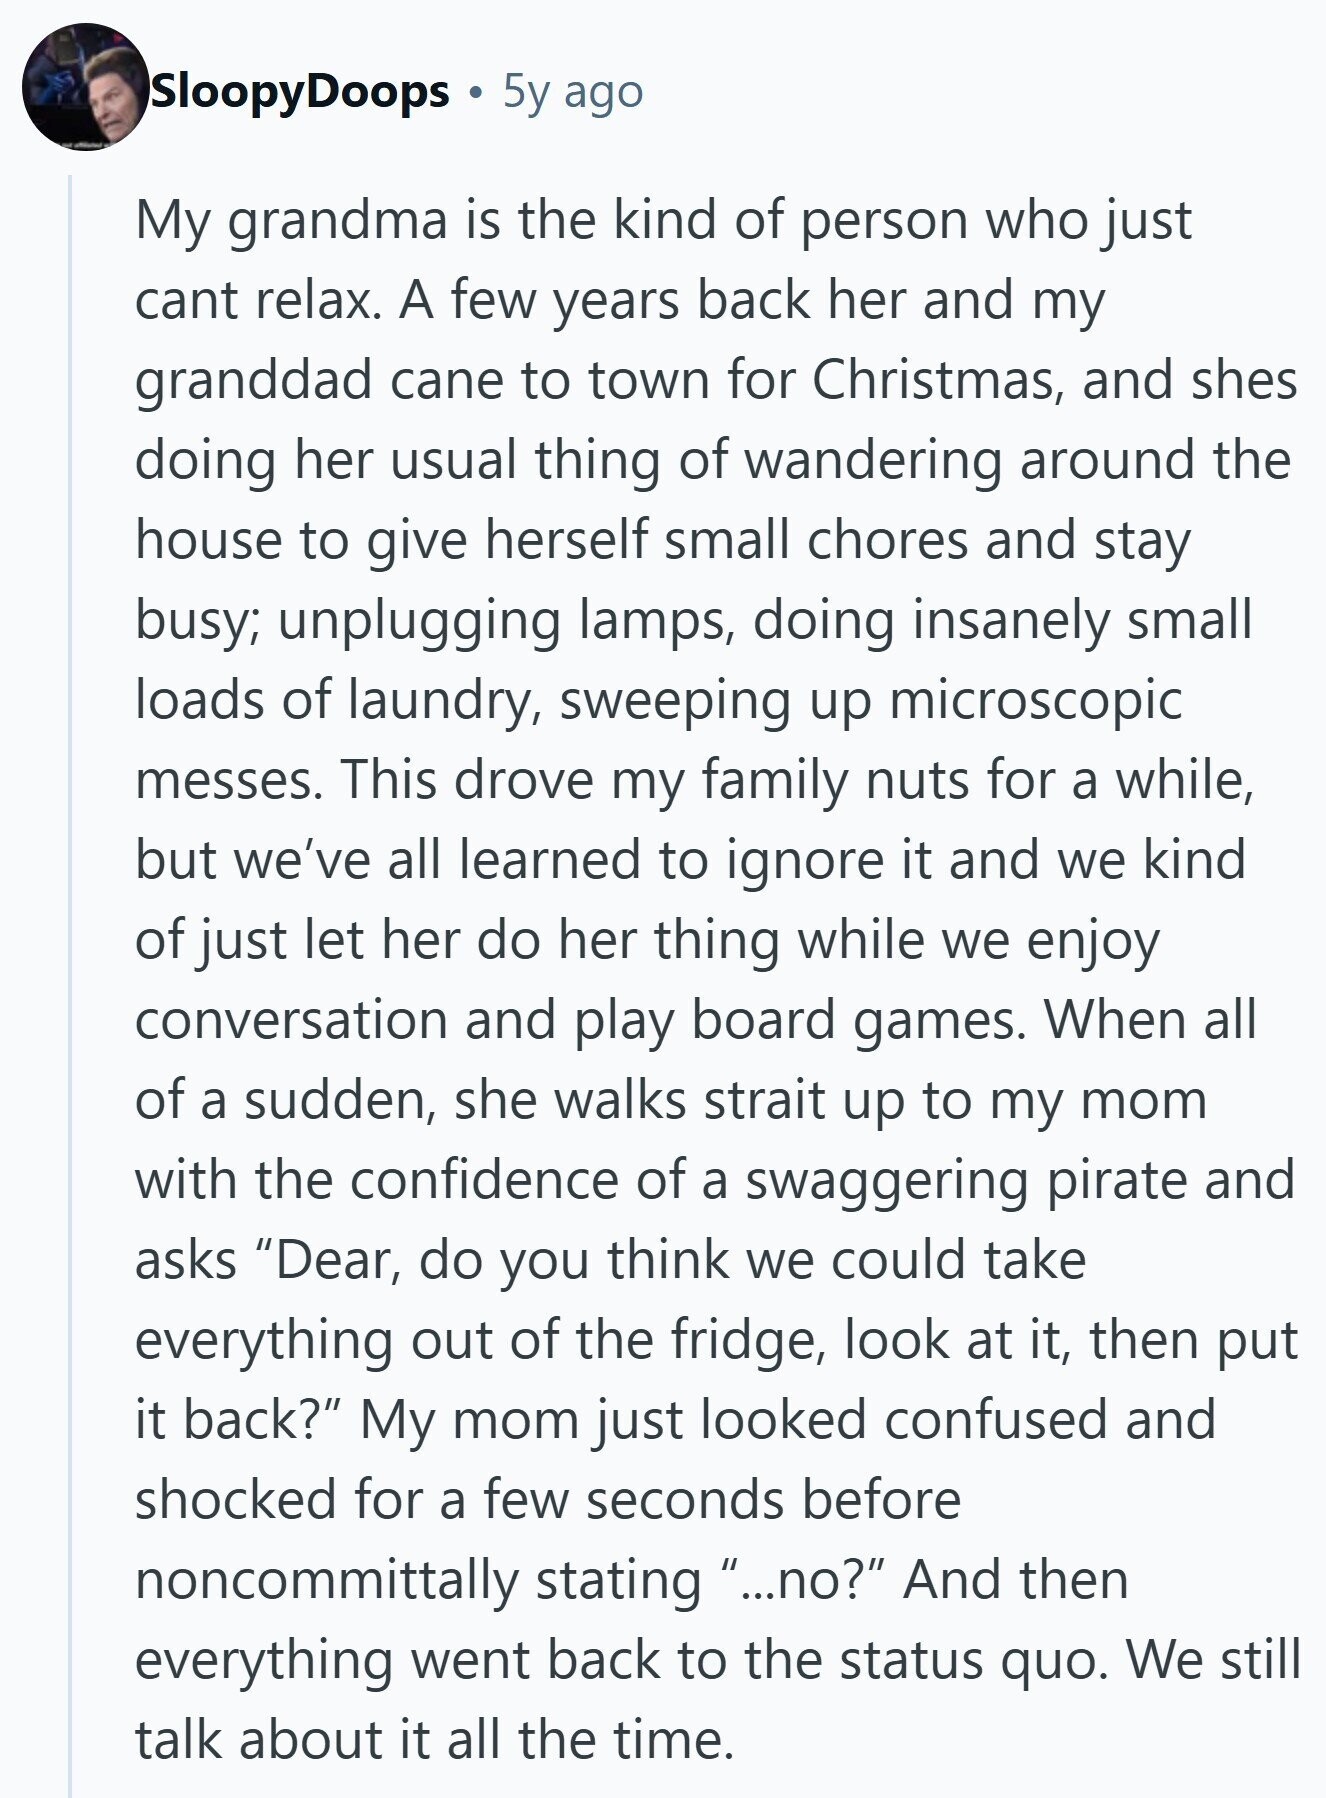Click the word 'Christmas' in the comment

(937, 379)
